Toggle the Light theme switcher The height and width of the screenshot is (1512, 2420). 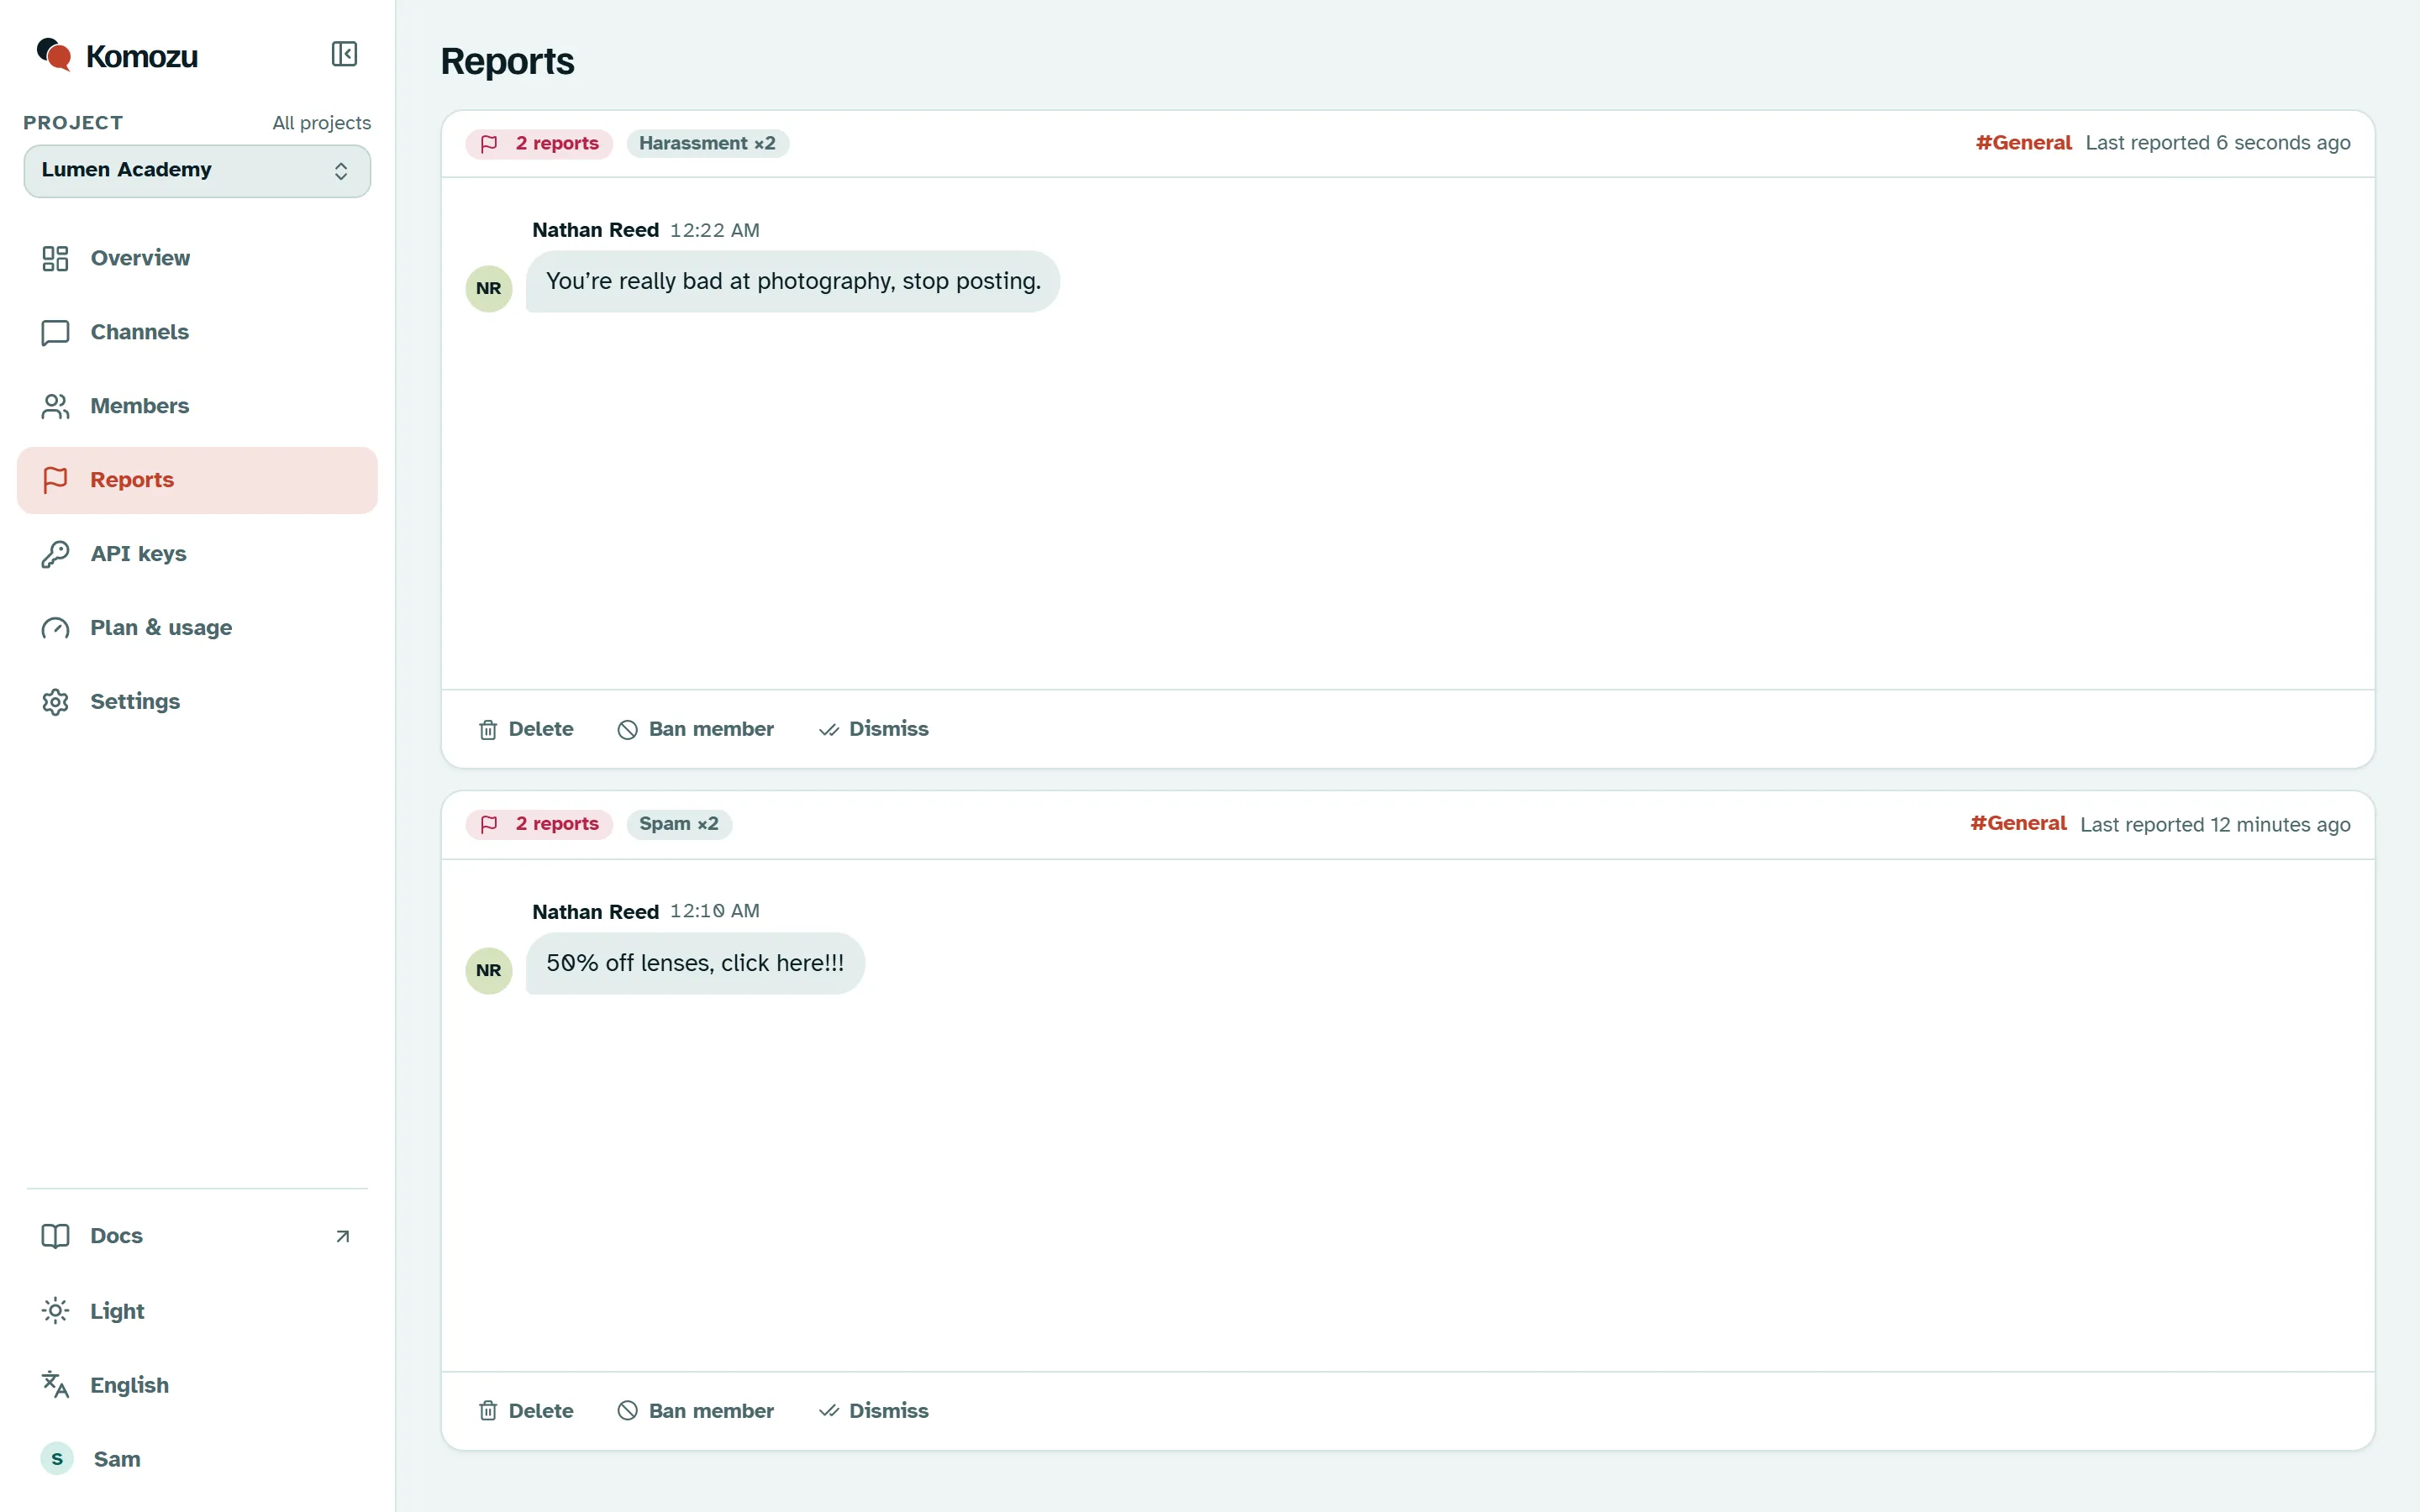coord(197,1311)
